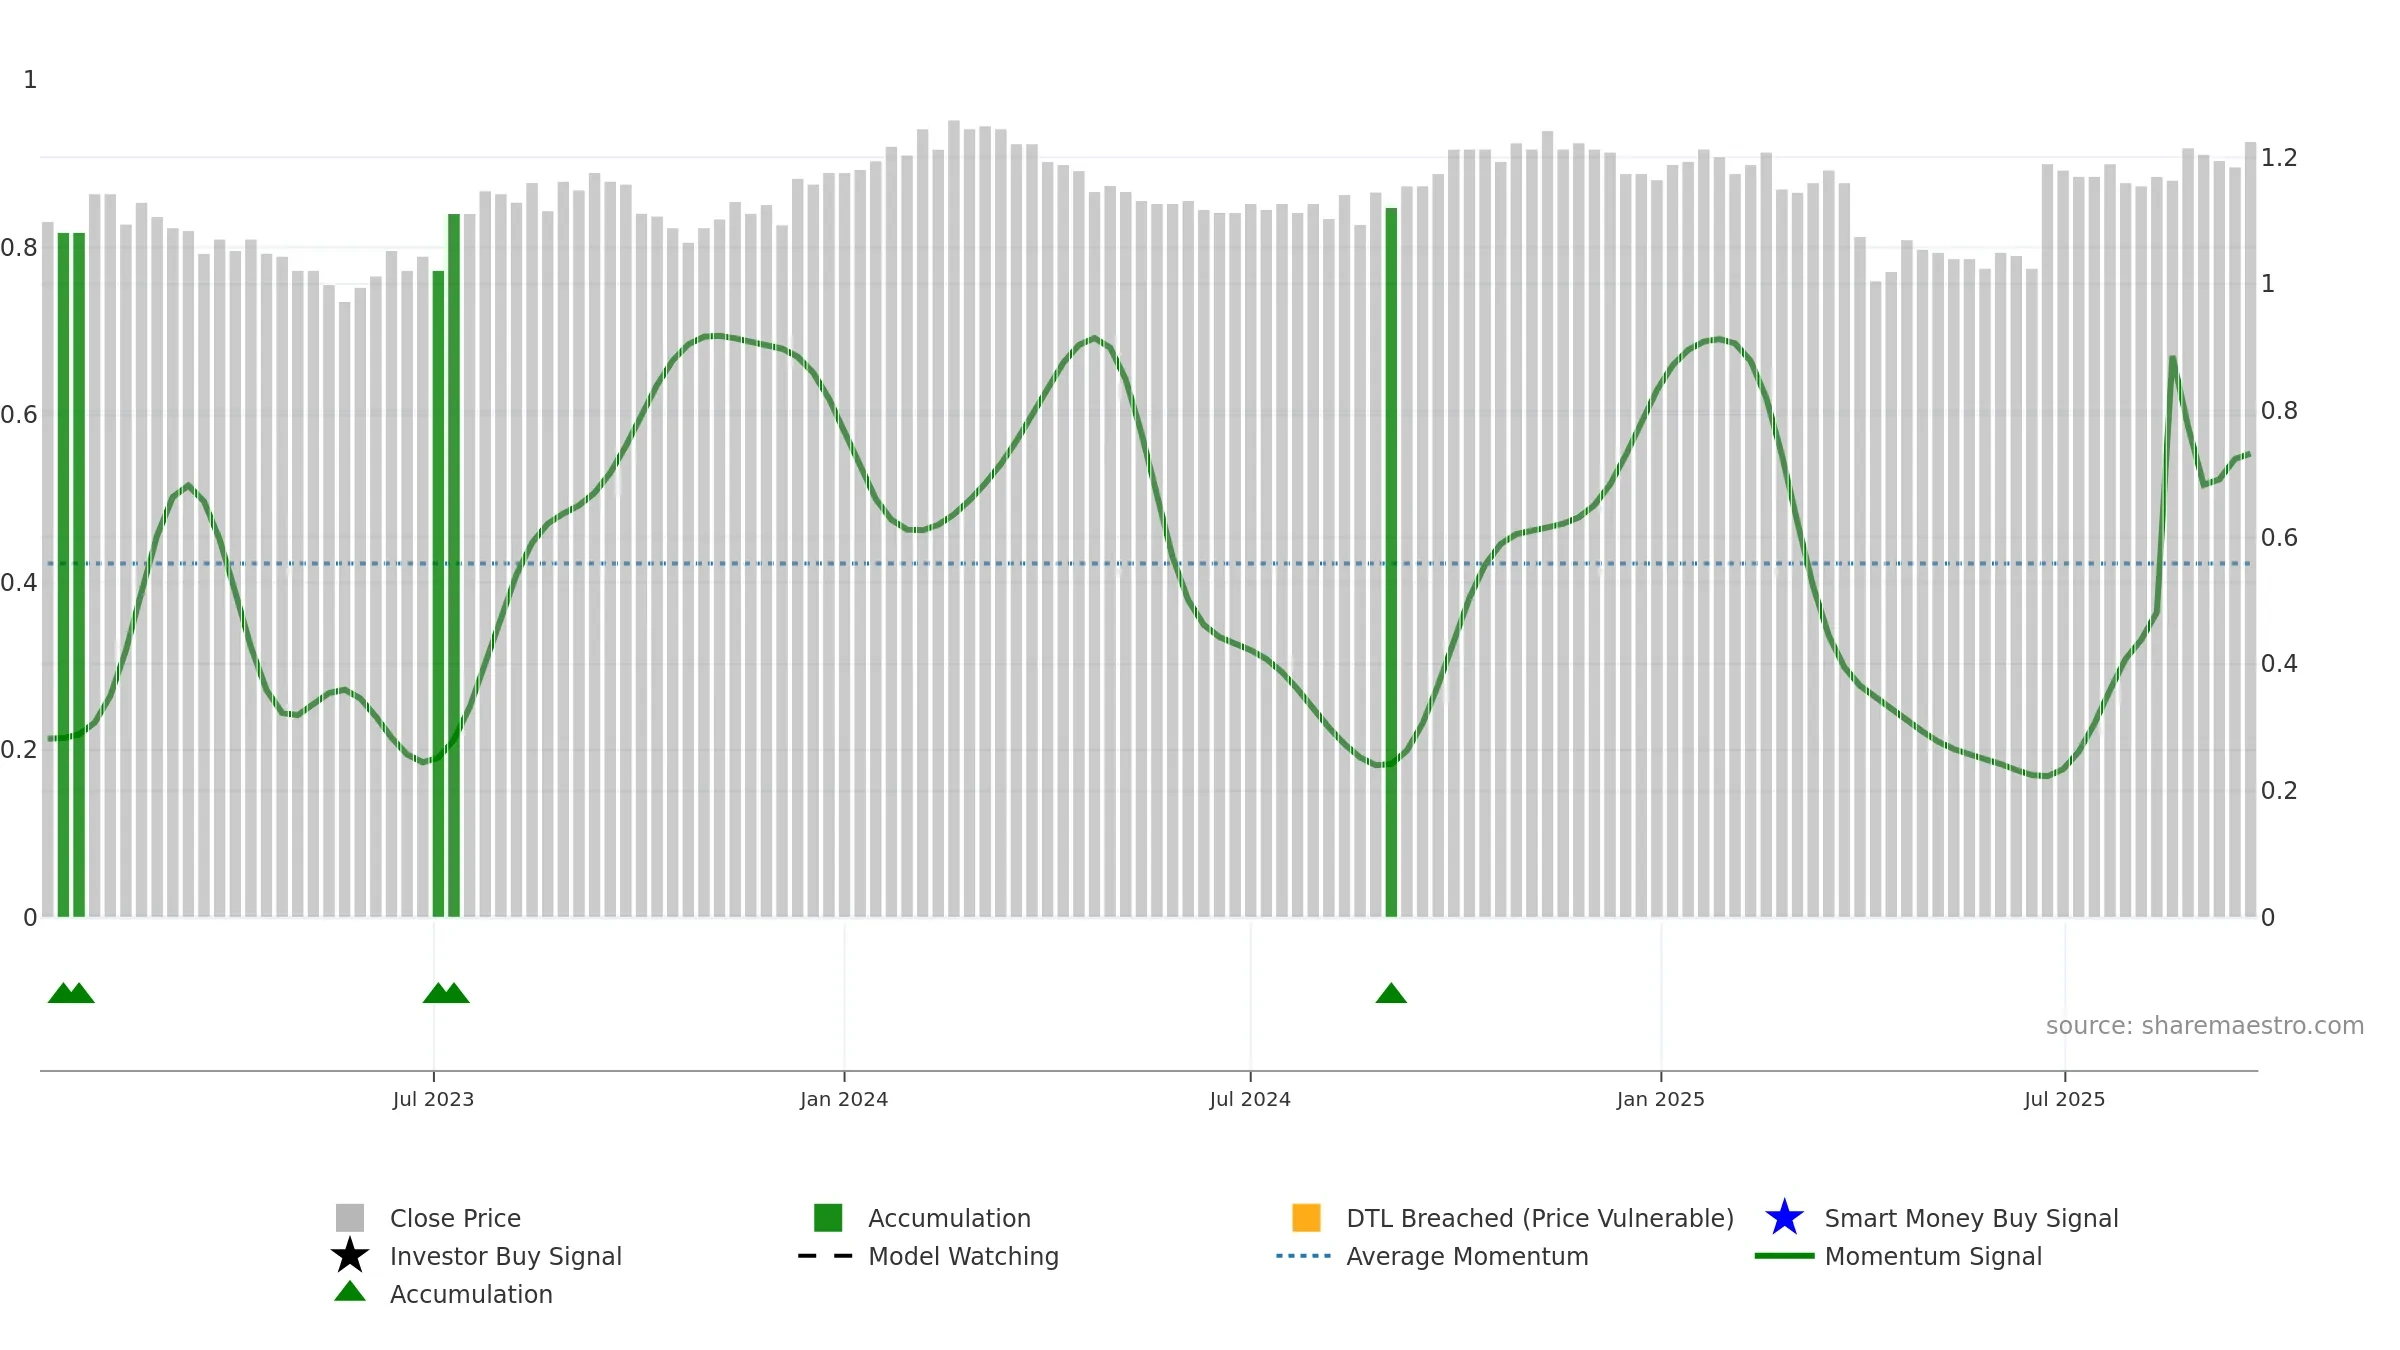This screenshot has width=2400, height=1350.
Task: Click the Jan 2024 axis label
Action: click(844, 1100)
